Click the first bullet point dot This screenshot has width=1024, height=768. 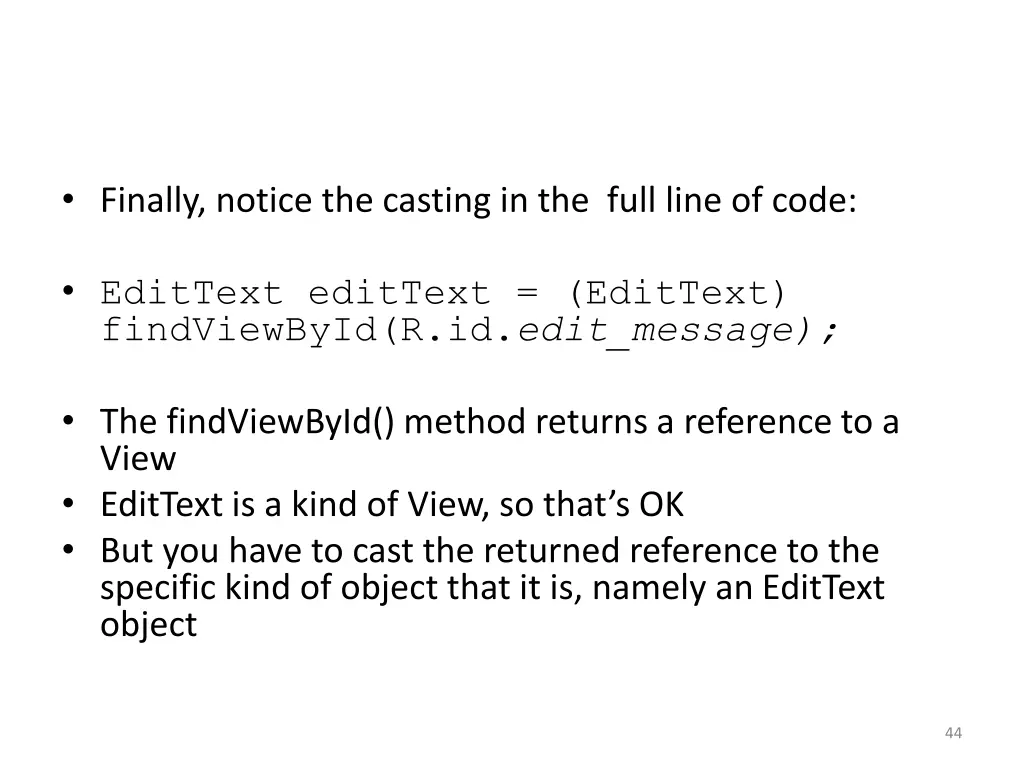coord(69,199)
